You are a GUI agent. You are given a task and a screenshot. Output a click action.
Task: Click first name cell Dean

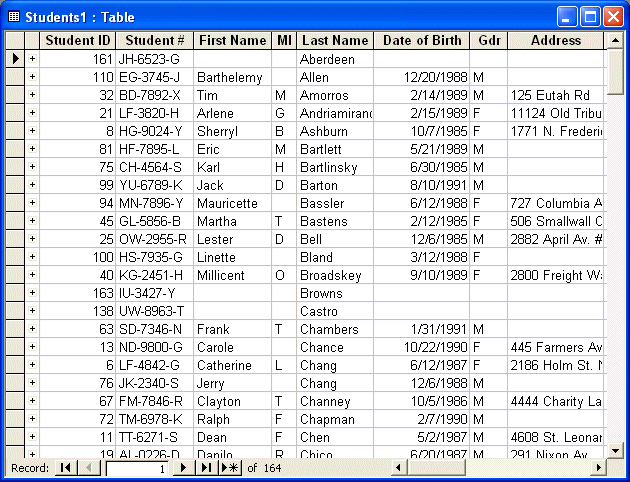(233, 437)
